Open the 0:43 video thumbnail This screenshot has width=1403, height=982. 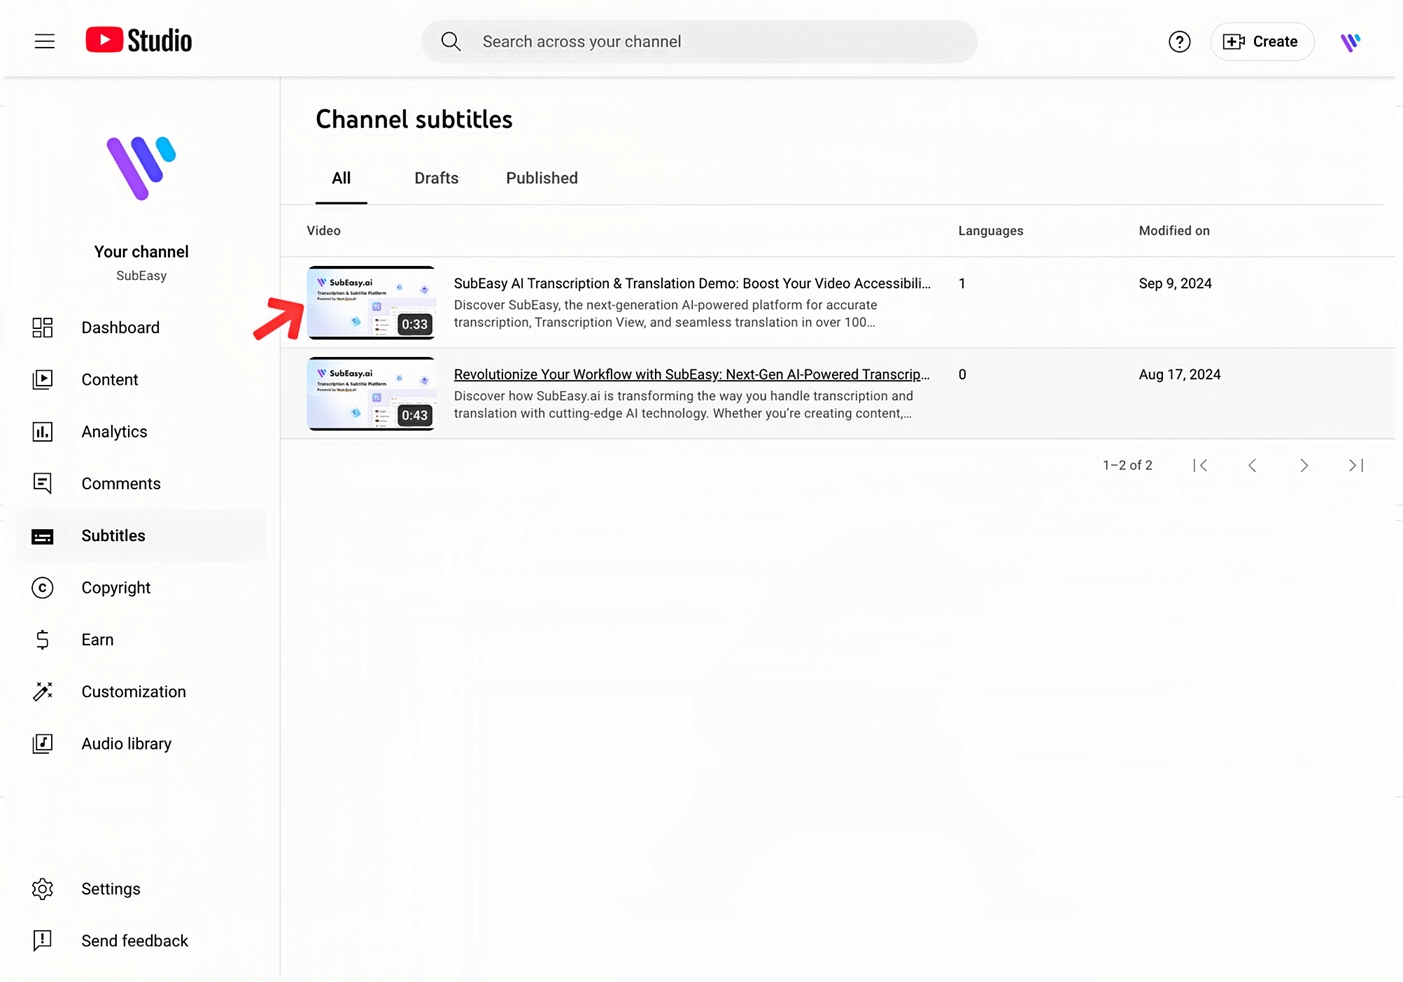pos(371,393)
